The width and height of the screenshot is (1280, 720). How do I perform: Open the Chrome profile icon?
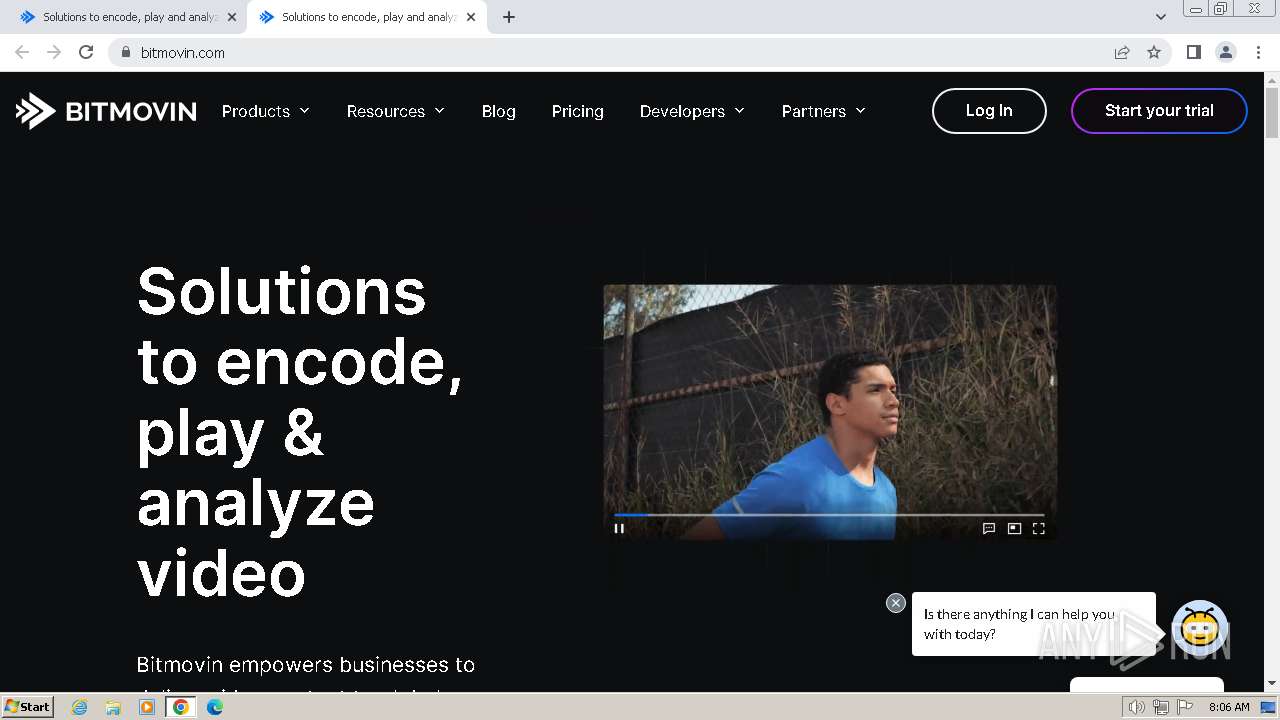point(1226,53)
